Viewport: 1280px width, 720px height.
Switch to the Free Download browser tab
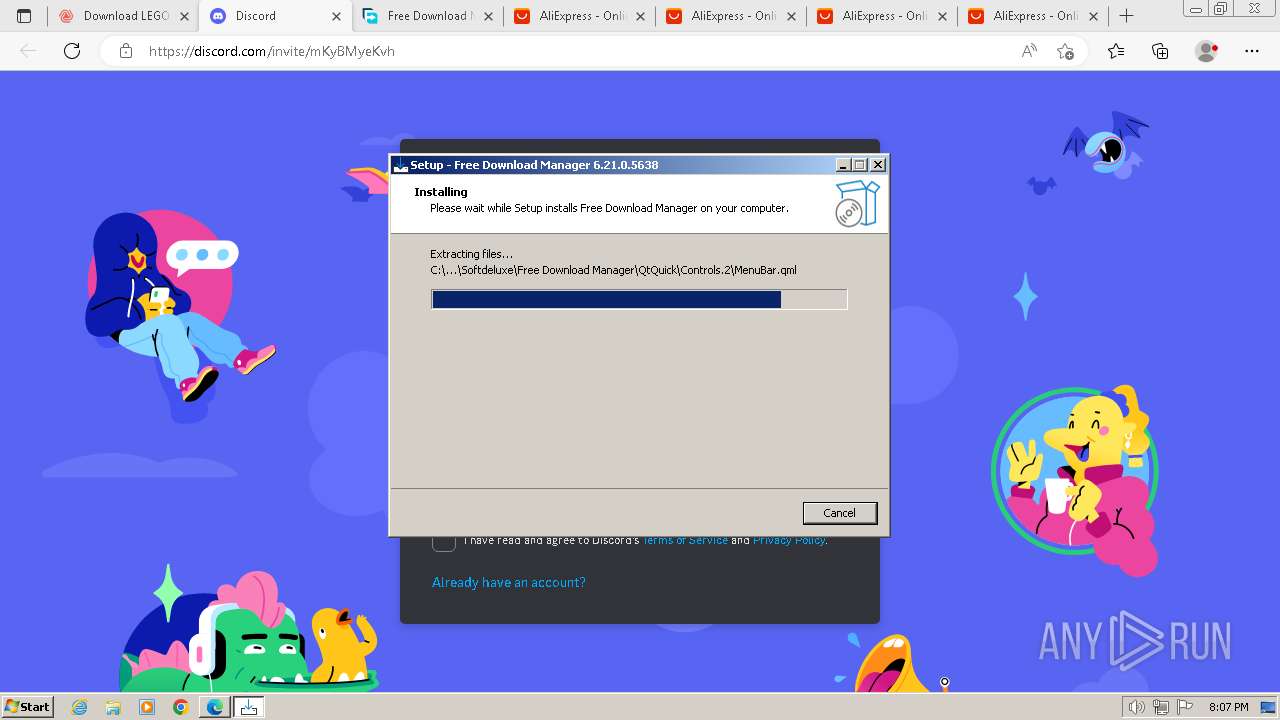tap(425, 16)
